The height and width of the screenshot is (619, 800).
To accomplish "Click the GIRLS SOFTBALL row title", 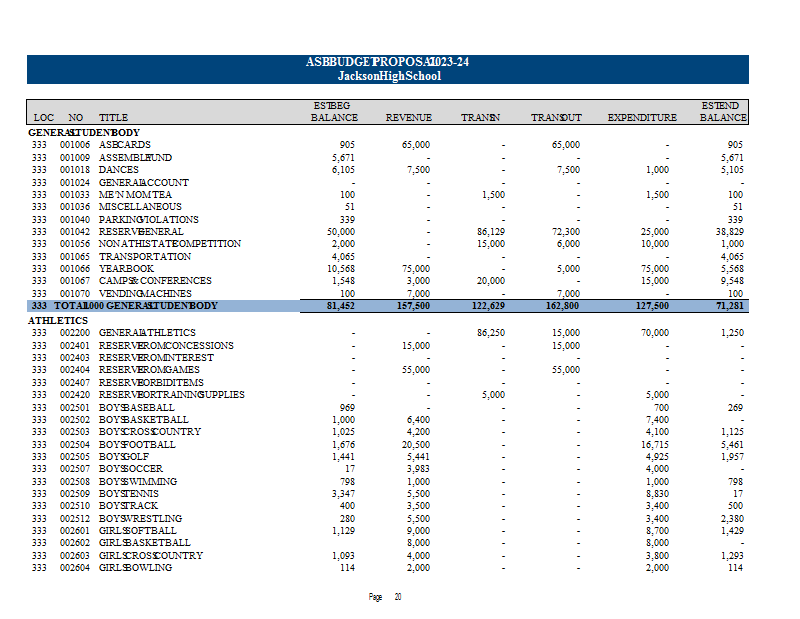I will [137, 531].
